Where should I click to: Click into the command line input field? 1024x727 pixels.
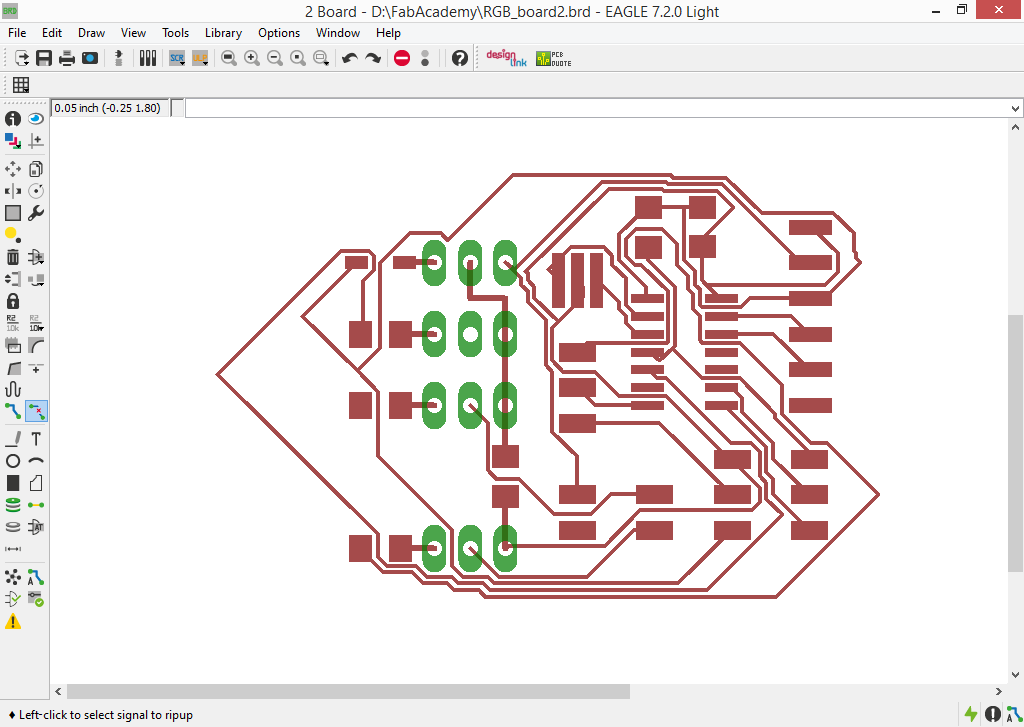[597, 108]
